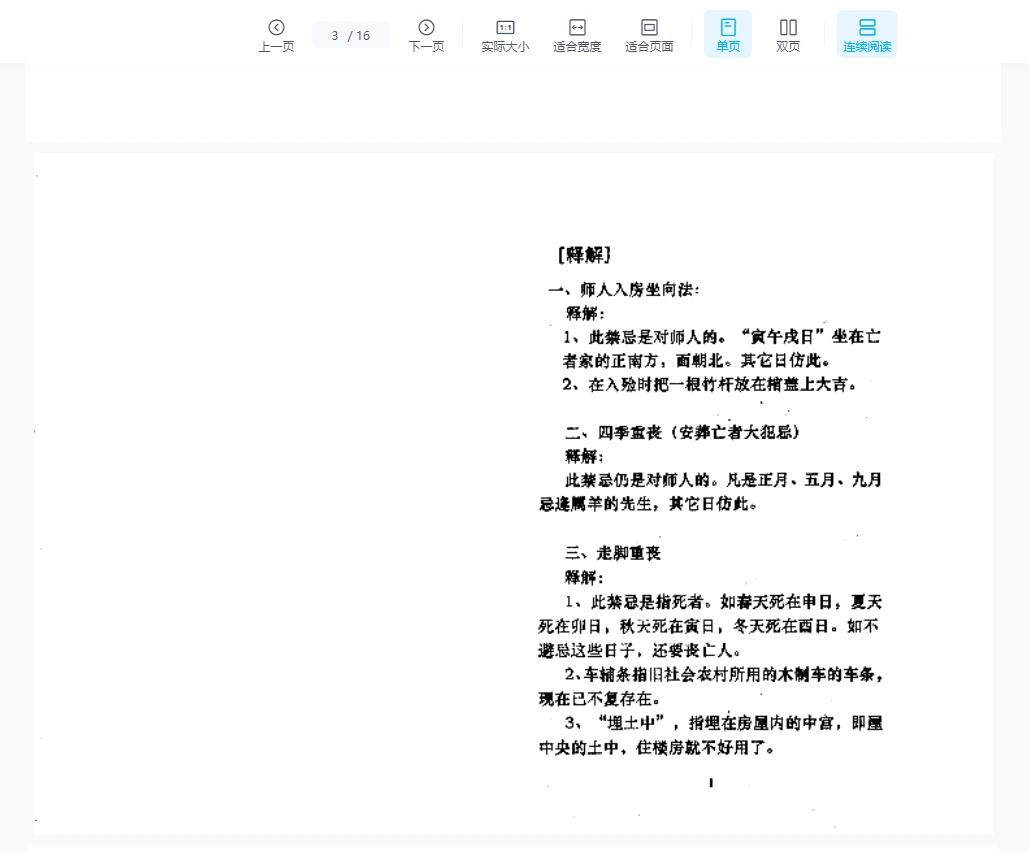Set zoom to actual size (实际大小)
Screen dimensions: 1029x853
click(505, 35)
